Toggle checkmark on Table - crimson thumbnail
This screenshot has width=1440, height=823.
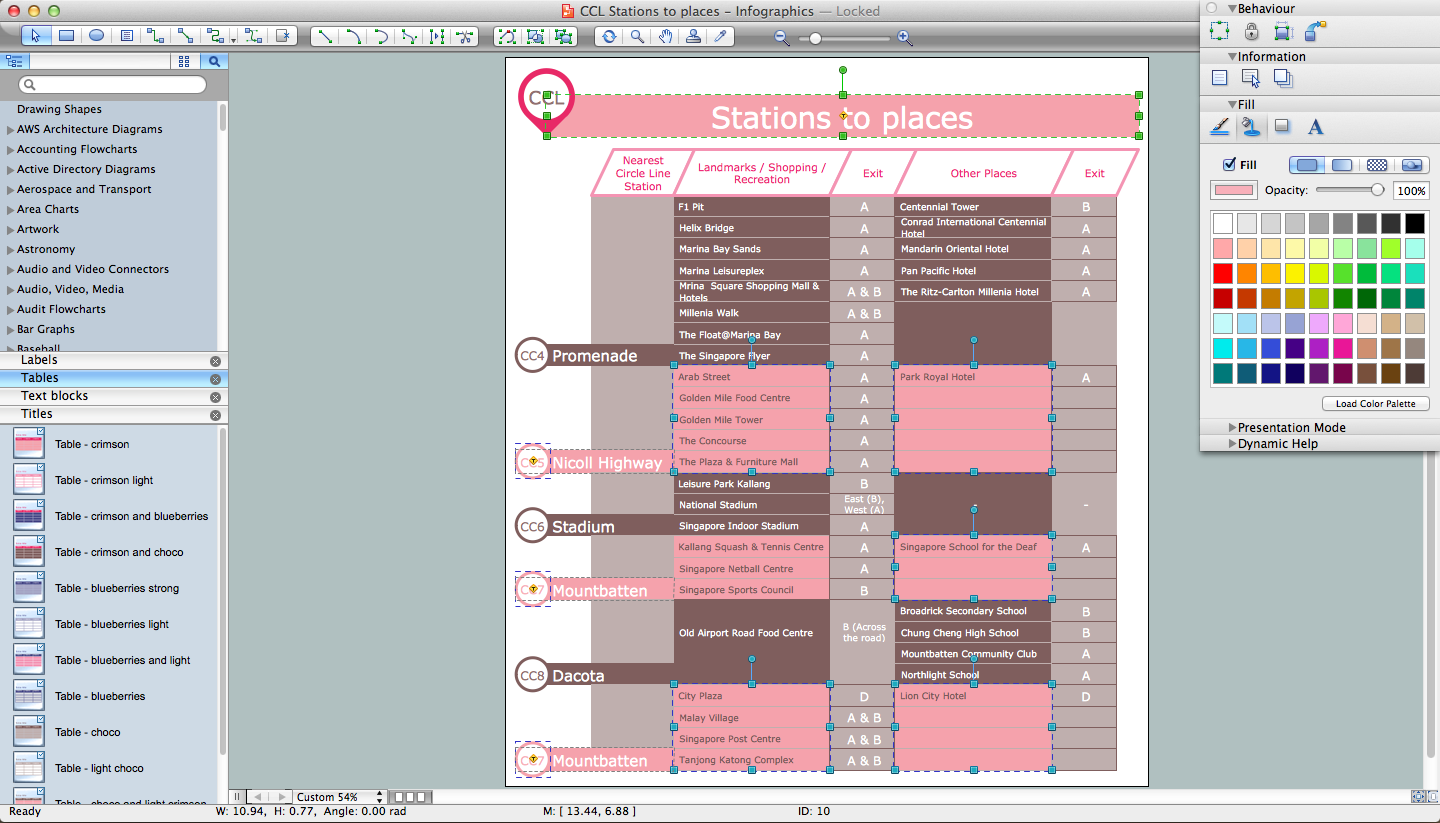tap(40, 432)
